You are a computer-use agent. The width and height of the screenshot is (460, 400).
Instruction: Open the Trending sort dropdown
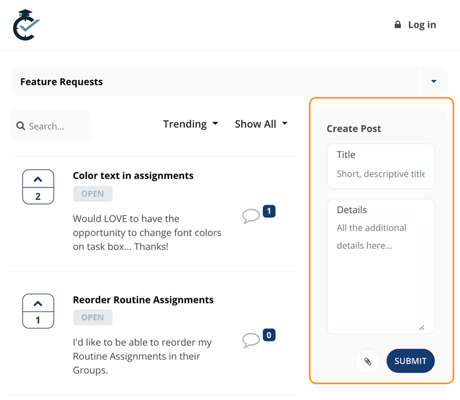(190, 124)
